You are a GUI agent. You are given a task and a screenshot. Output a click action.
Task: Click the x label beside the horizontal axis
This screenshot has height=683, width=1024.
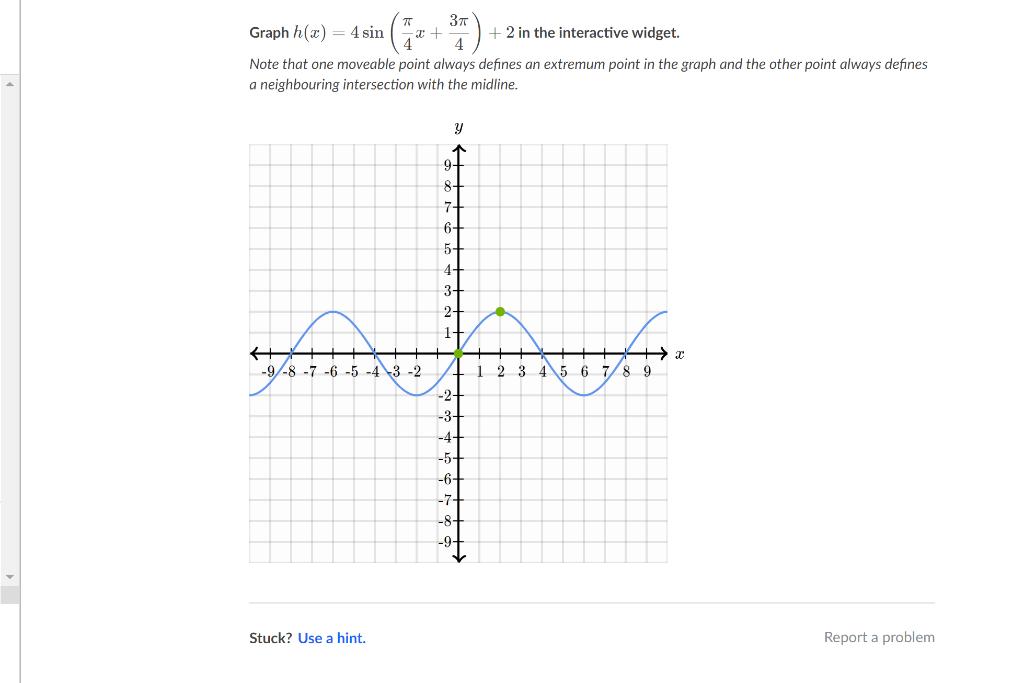678,353
